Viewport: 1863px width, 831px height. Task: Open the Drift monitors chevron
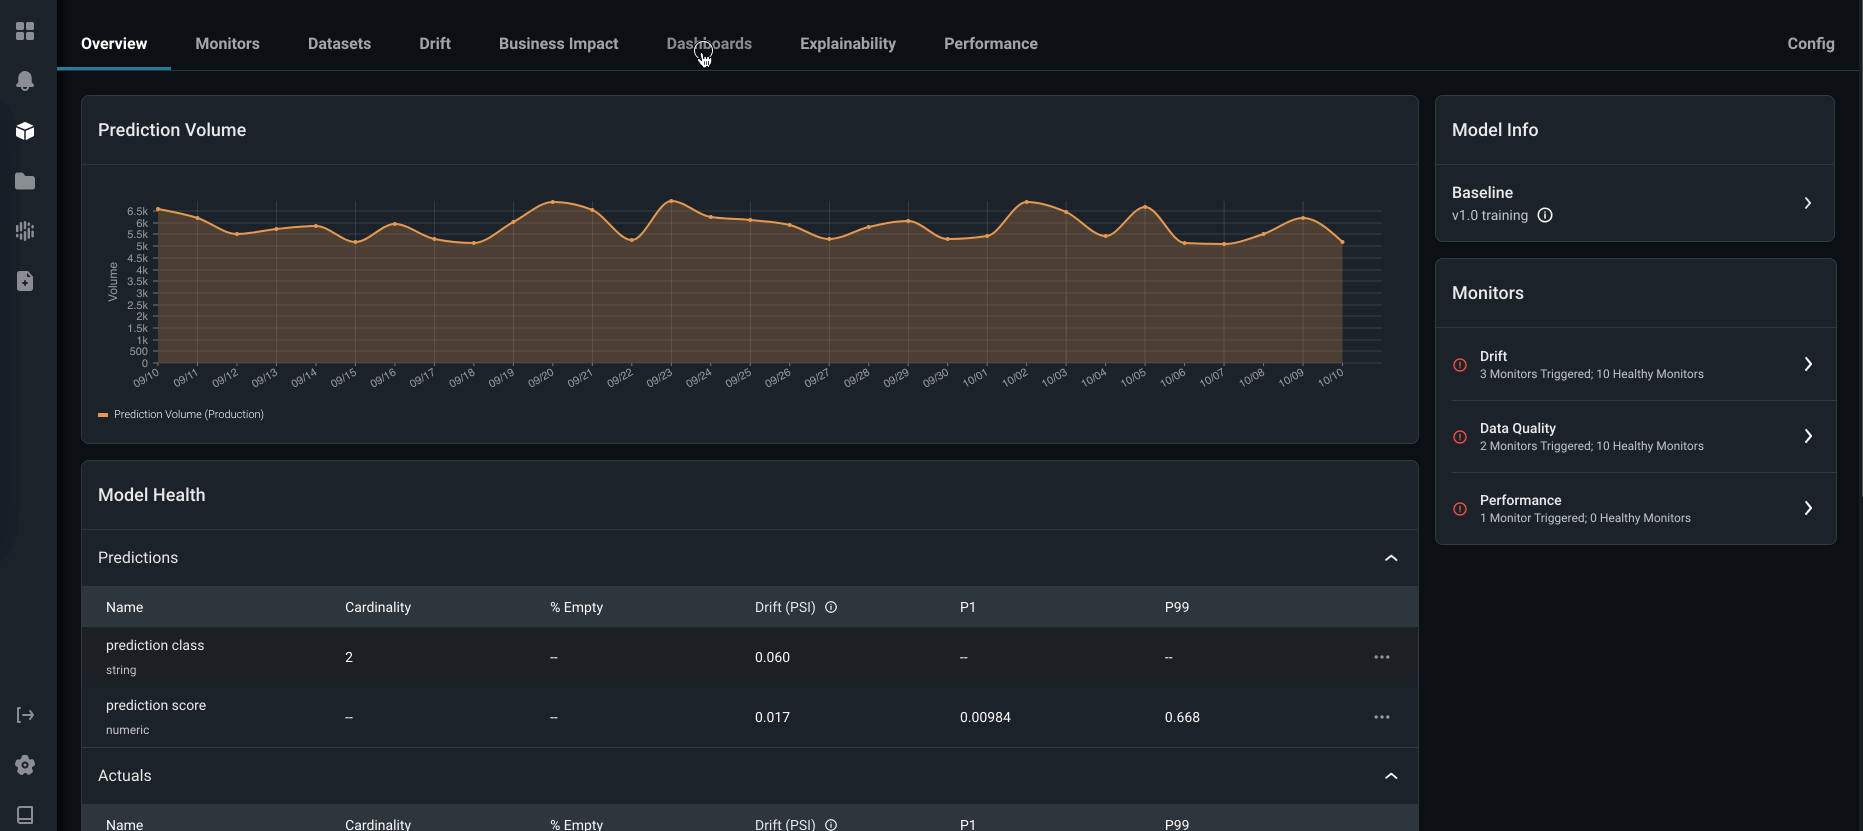coord(1808,364)
